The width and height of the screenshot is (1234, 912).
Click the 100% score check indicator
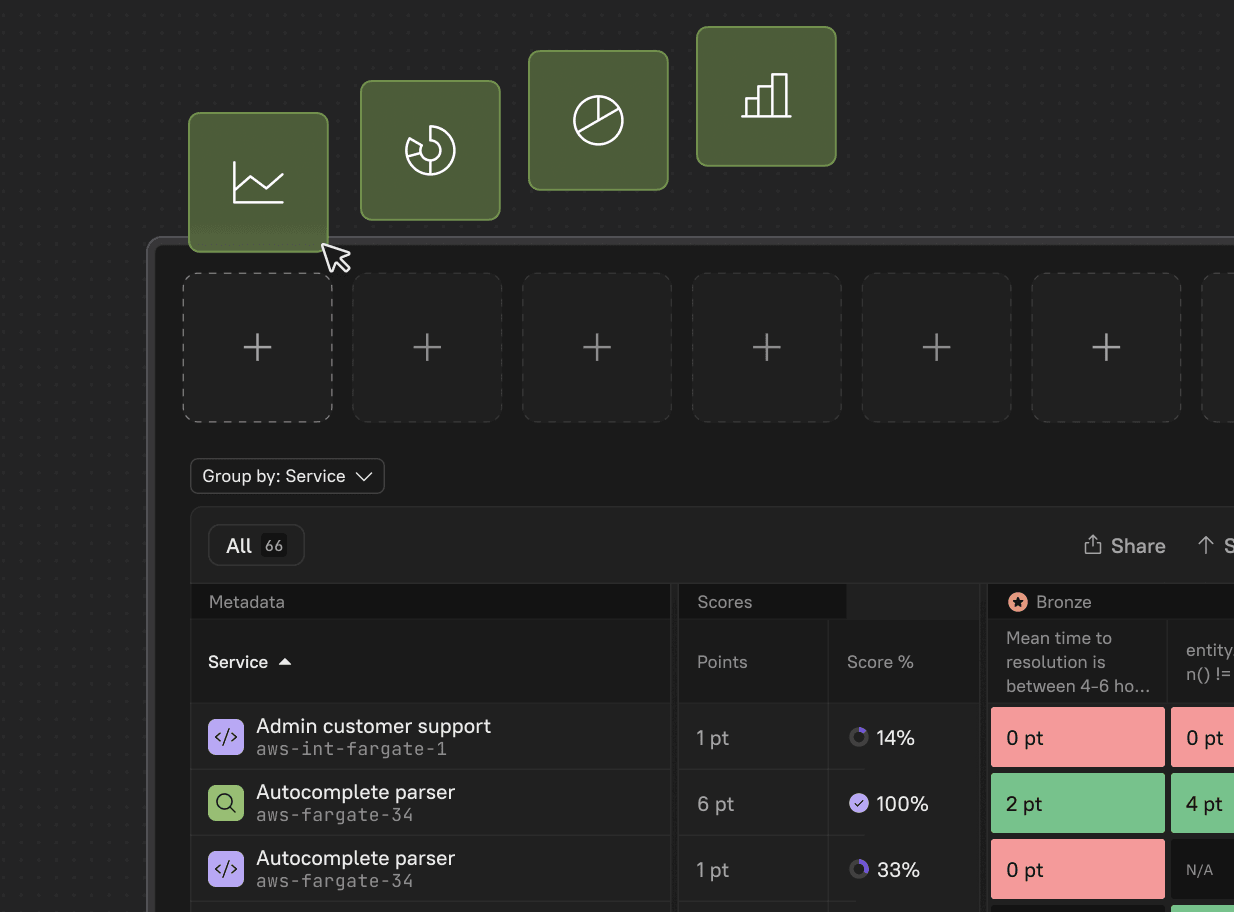coord(858,803)
